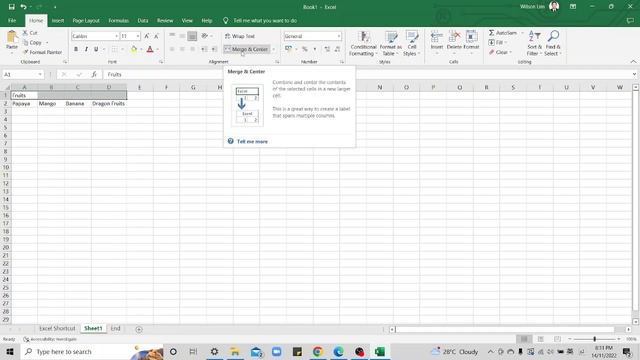Open Conditional Formatting menu

point(363,43)
